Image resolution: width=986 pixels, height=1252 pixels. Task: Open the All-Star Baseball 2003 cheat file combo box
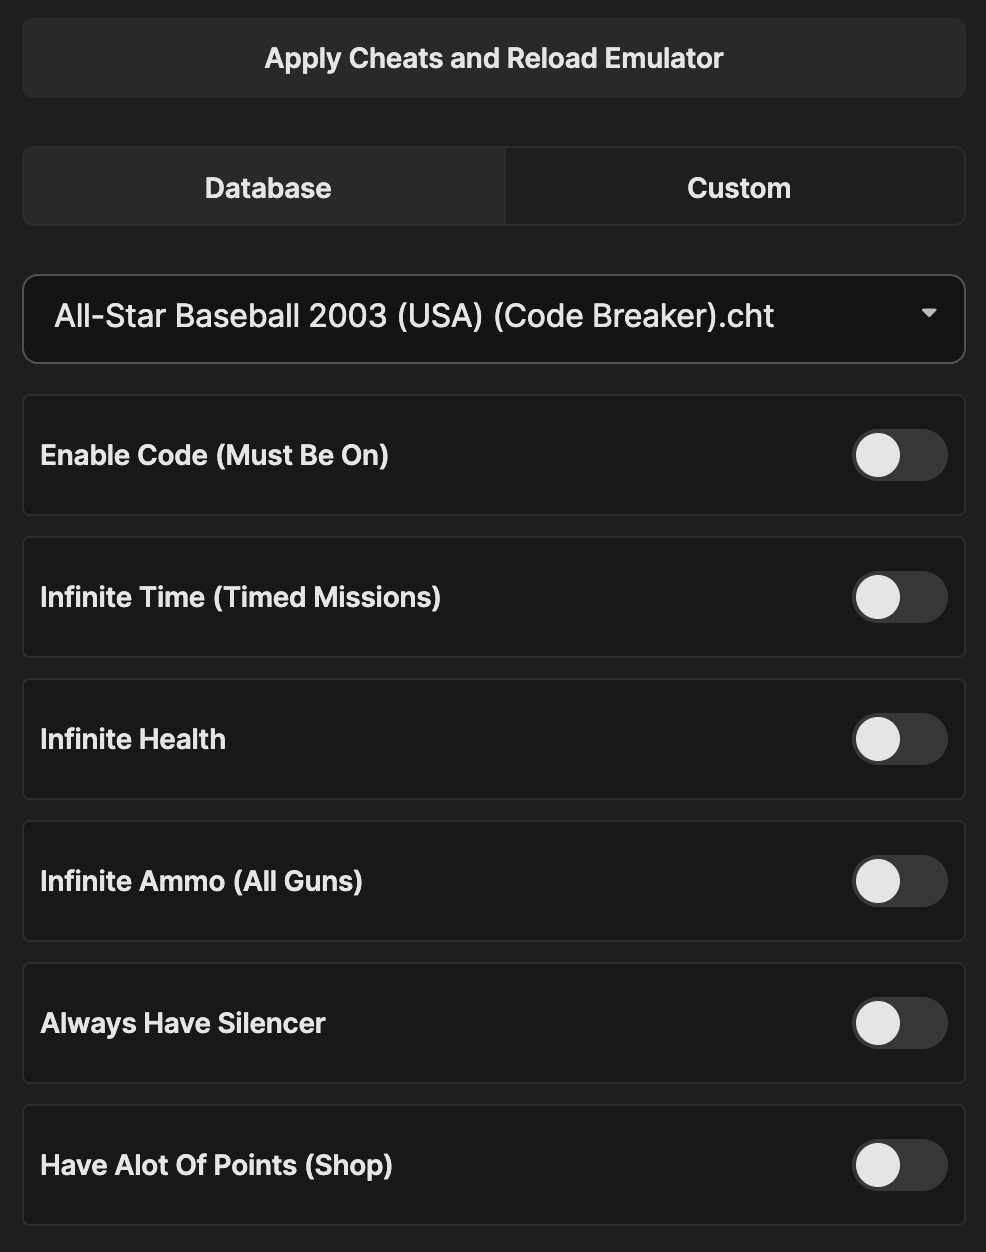click(493, 318)
